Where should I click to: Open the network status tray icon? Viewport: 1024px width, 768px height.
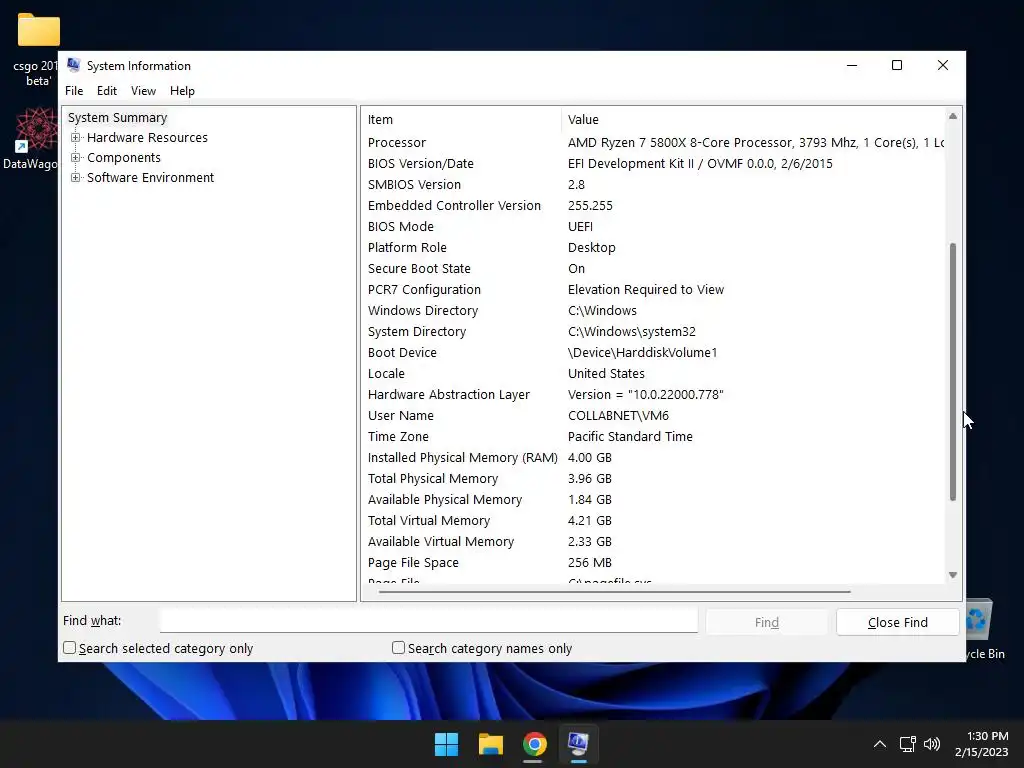pyautogui.click(x=907, y=744)
